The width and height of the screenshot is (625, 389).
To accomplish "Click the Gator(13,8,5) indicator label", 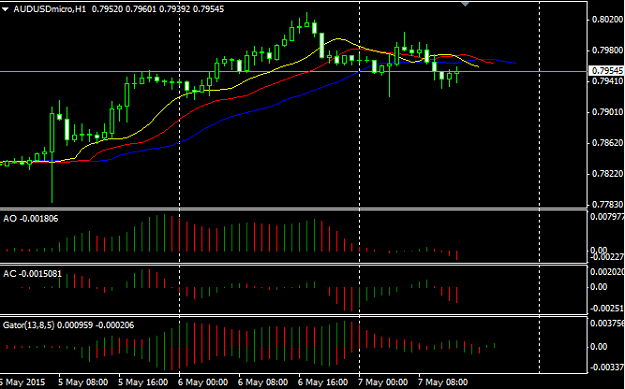I will [x=69, y=325].
